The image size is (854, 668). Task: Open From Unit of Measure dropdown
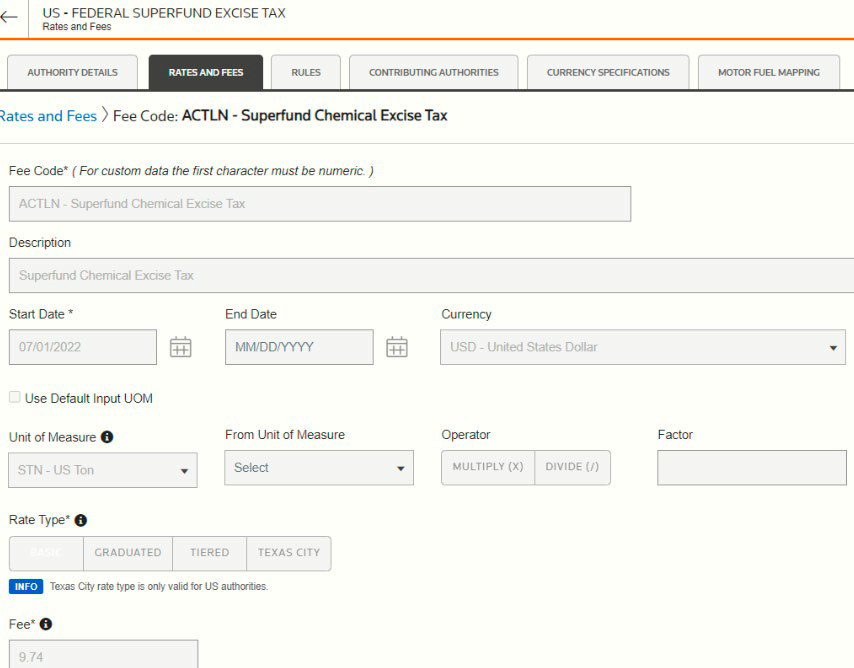318,468
